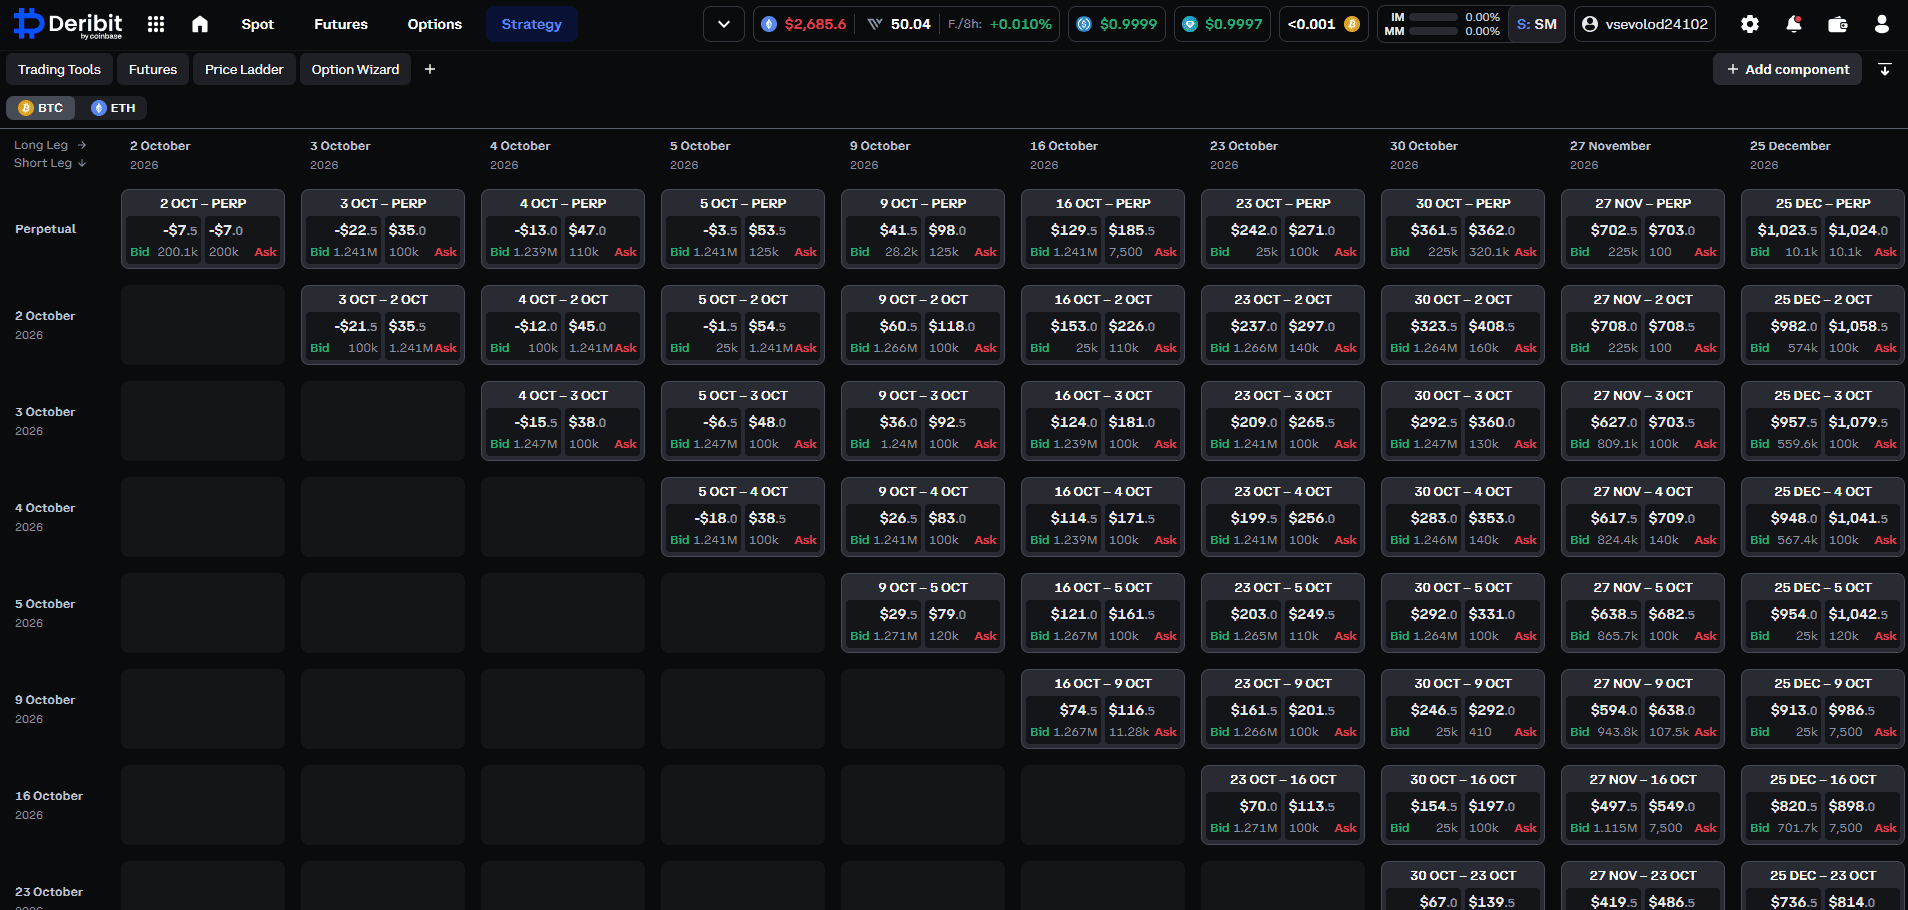Click the Perpetual row label
1908x910 pixels.
click(x=45, y=229)
